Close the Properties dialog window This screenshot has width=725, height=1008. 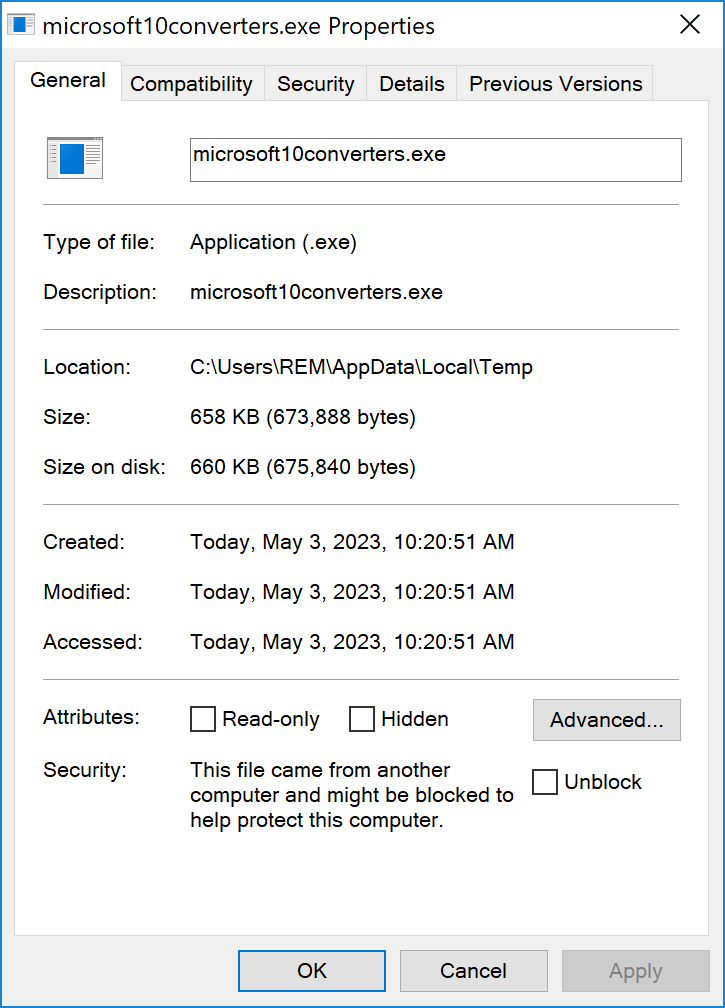click(690, 26)
